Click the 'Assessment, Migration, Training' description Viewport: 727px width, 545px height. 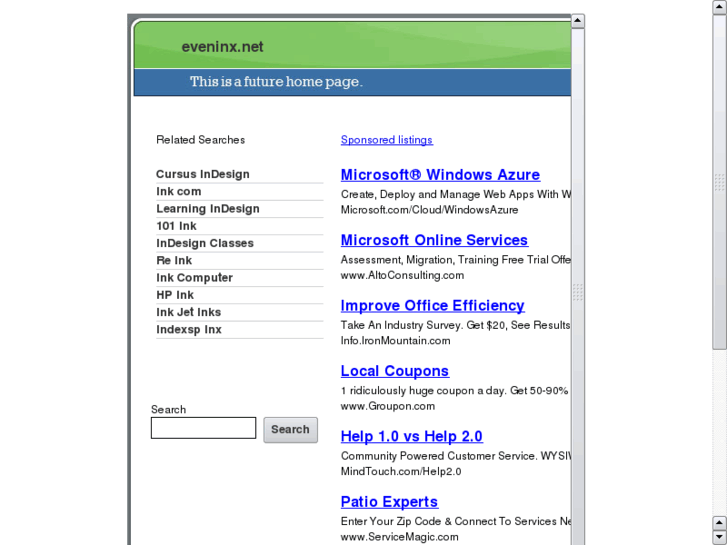(x=456, y=260)
